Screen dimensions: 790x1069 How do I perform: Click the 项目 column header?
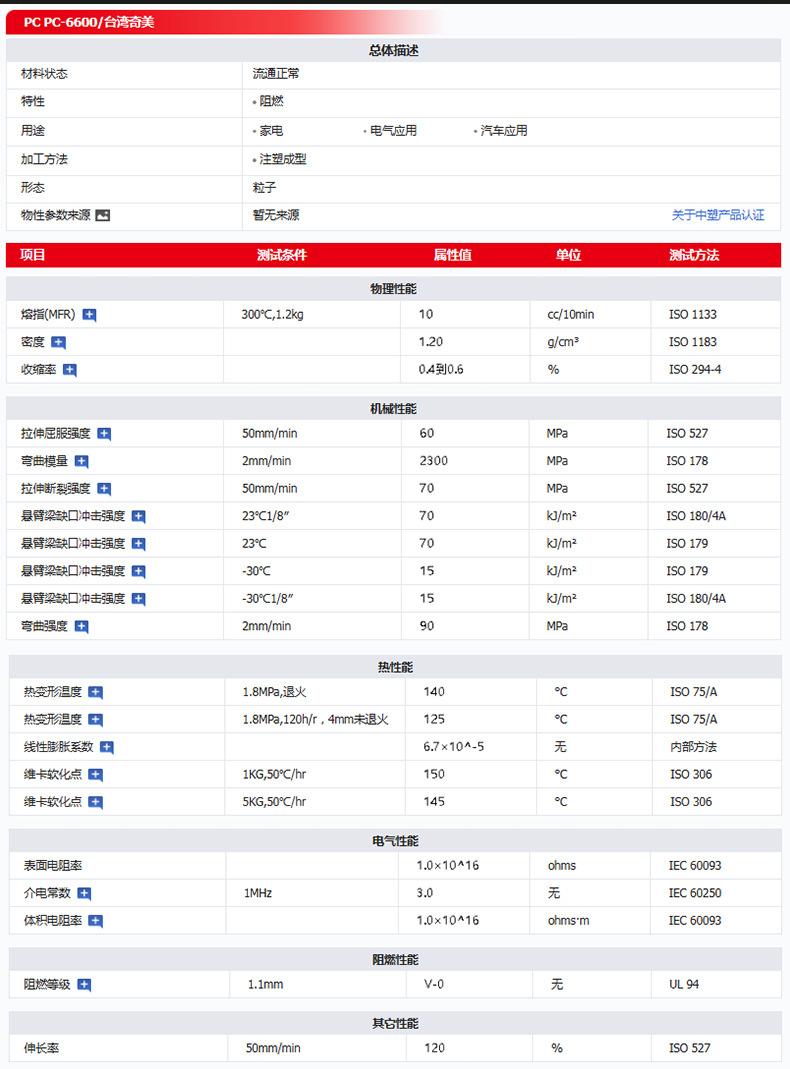click(33, 255)
